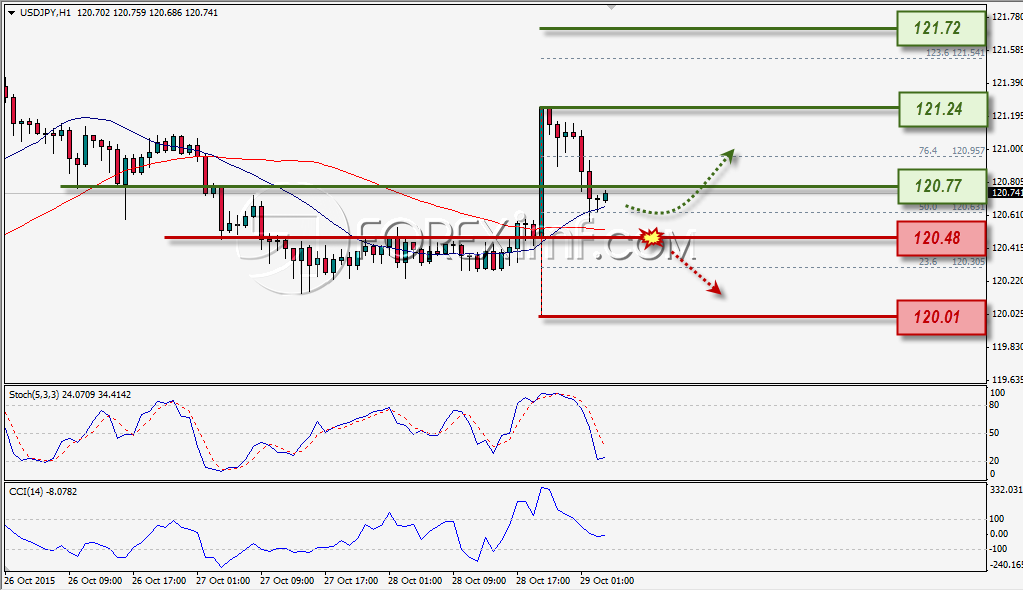Click the CCI(14) -8.0782 indicator label
This screenshot has width=1023, height=591.
(x=43, y=491)
